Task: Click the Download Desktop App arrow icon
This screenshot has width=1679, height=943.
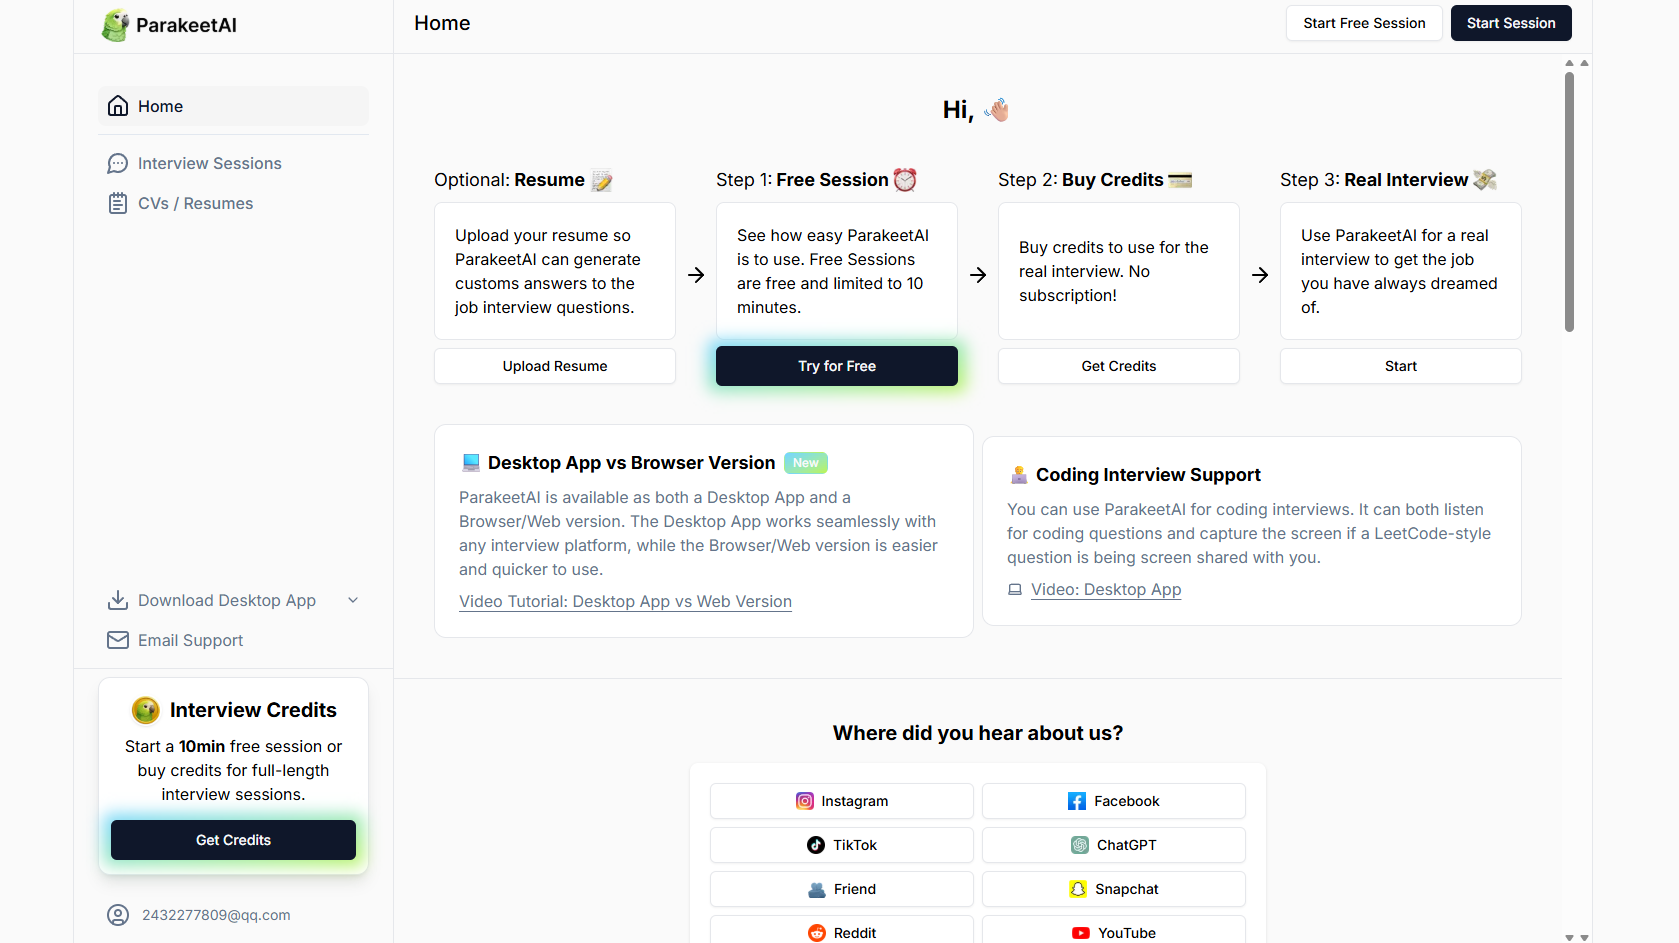Action: 118,600
